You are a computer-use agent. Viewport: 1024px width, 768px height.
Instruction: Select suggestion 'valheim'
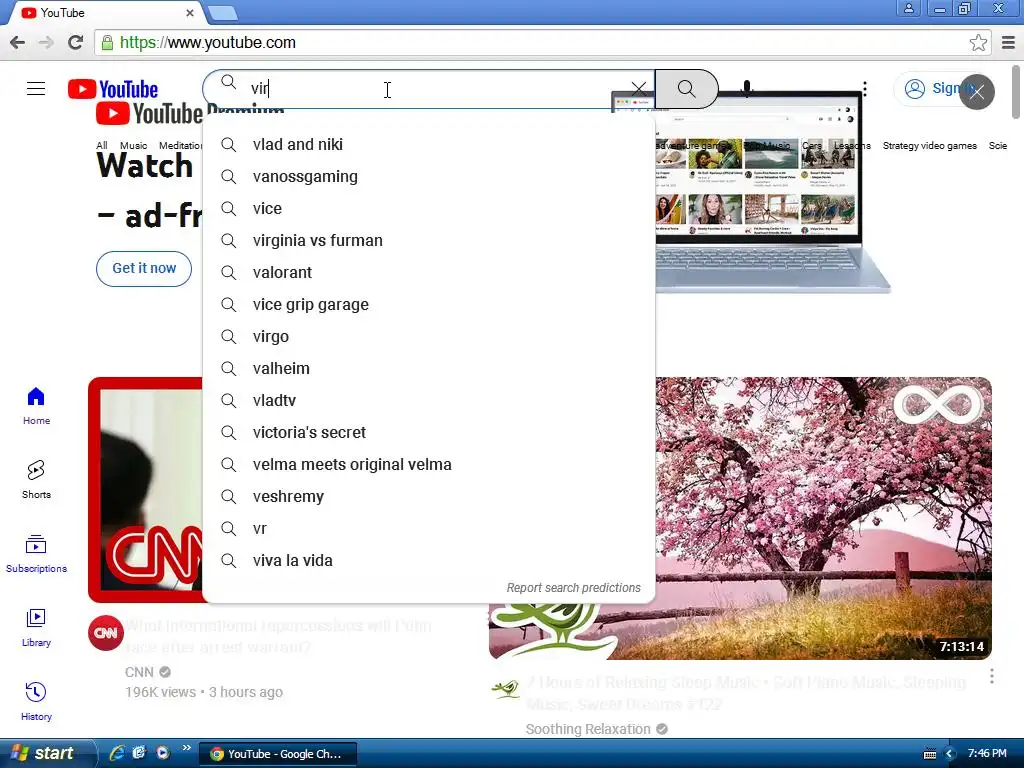tap(428, 368)
